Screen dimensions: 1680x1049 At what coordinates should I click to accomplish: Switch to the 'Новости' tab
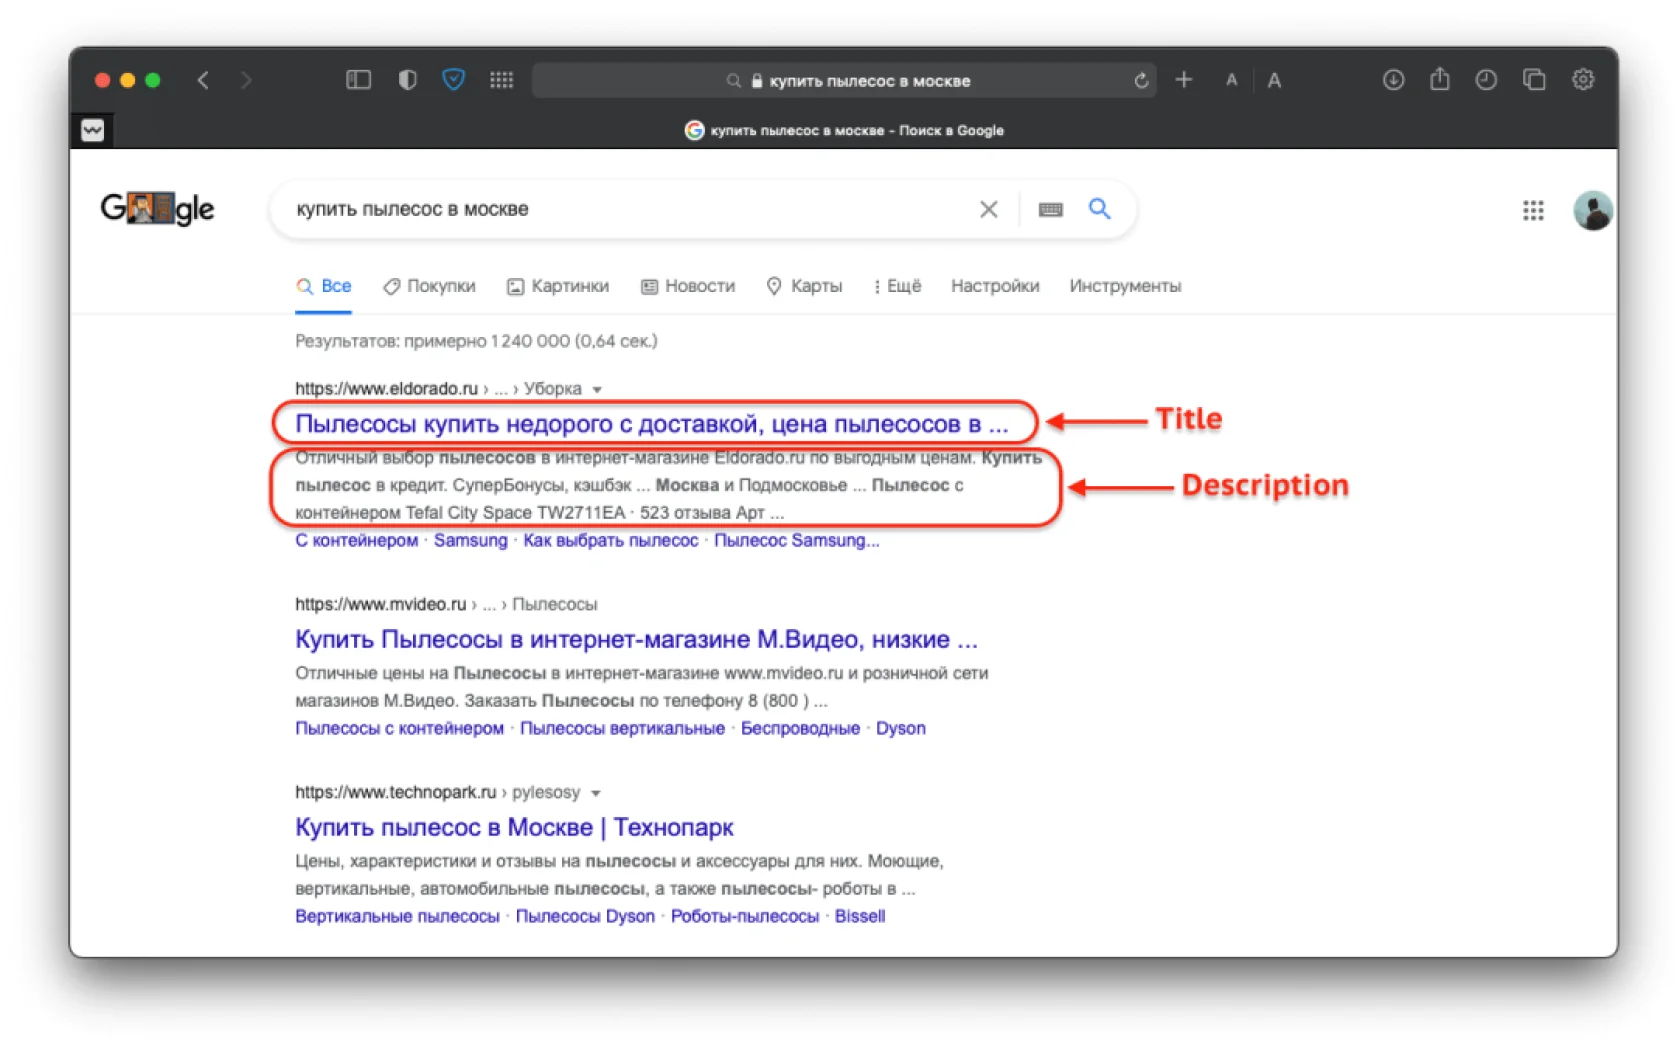tap(688, 286)
